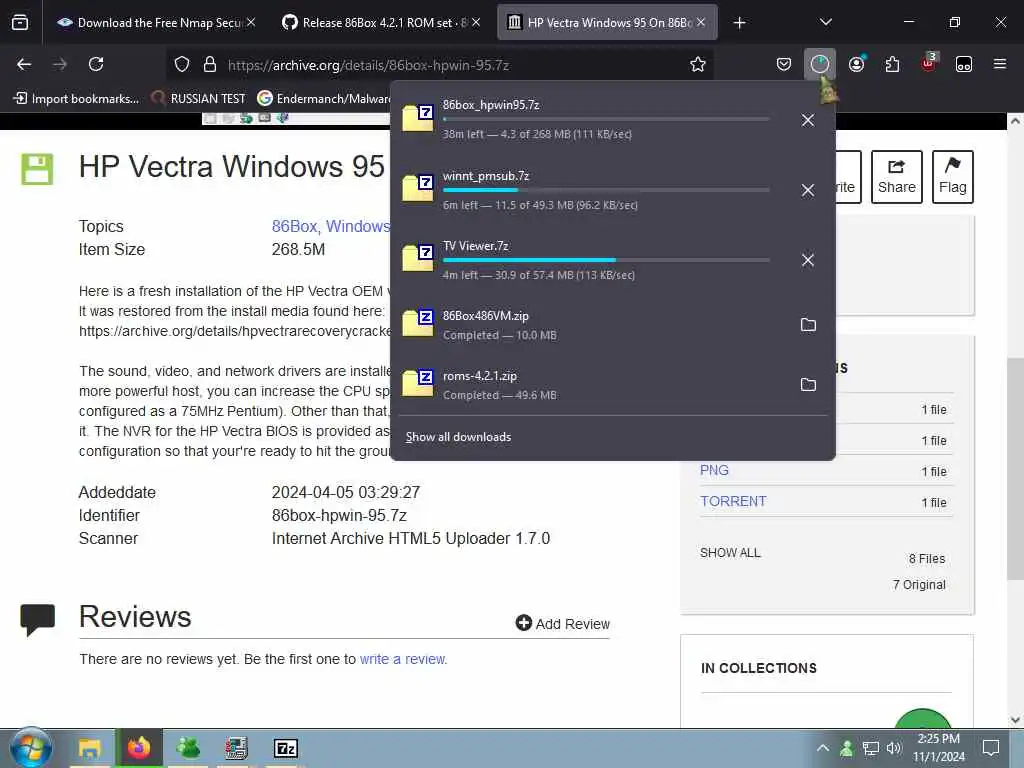Image resolution: width=1024 pixels, height=768 pixels.
Task: Save page to Pocket icon
Action: click(x=784, y=64)
